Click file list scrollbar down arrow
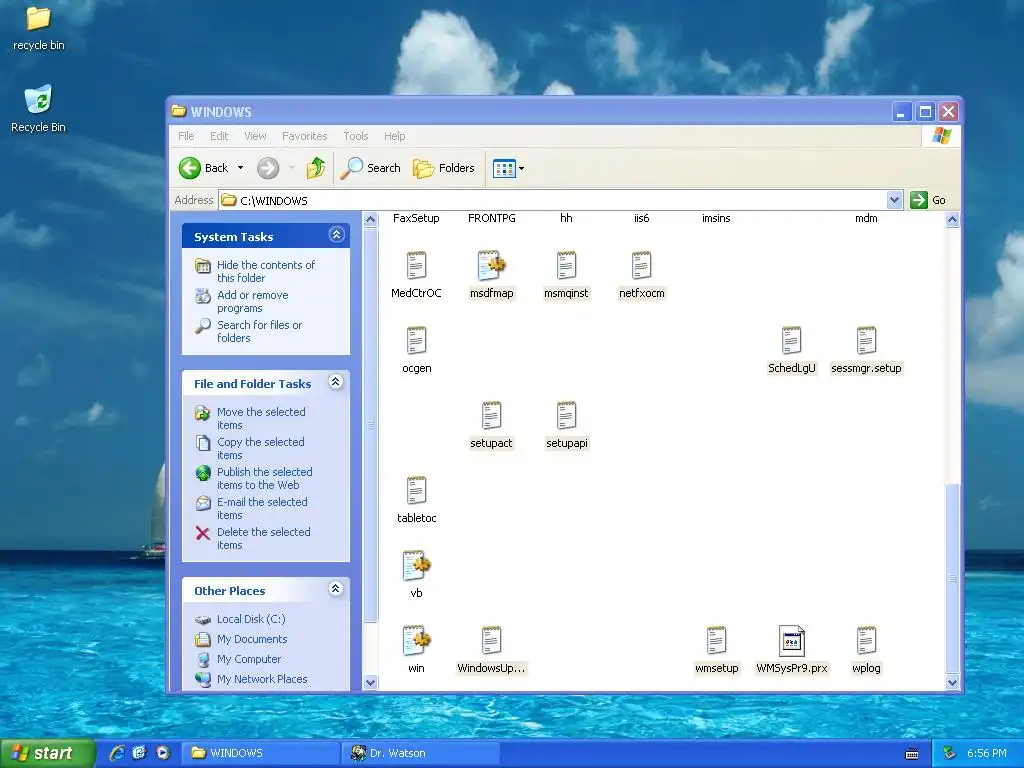Screen dimensions: 1024x768 pos(952,682)
